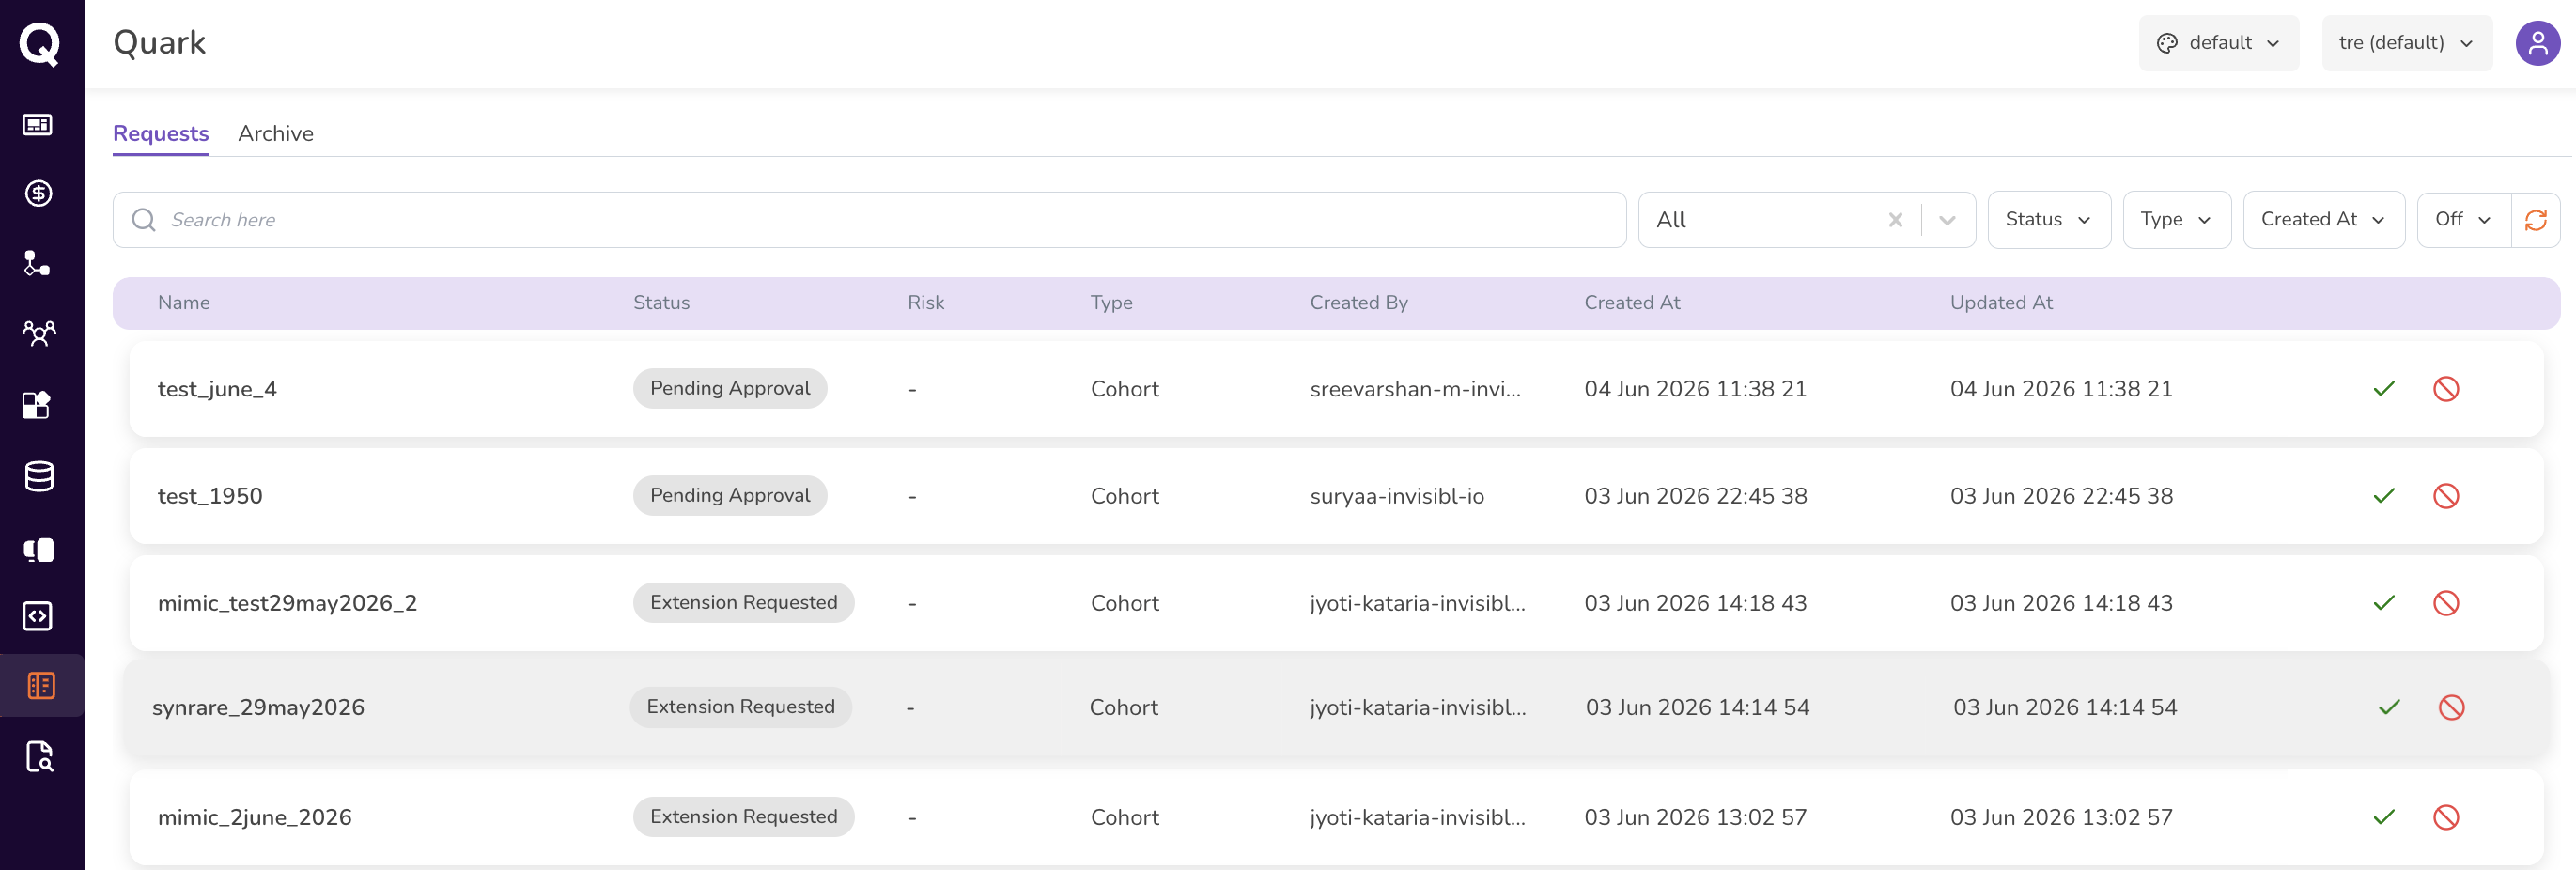The image size is (2576, 870).
Task: Clear the All filter with X
Action: [1895, 220]
